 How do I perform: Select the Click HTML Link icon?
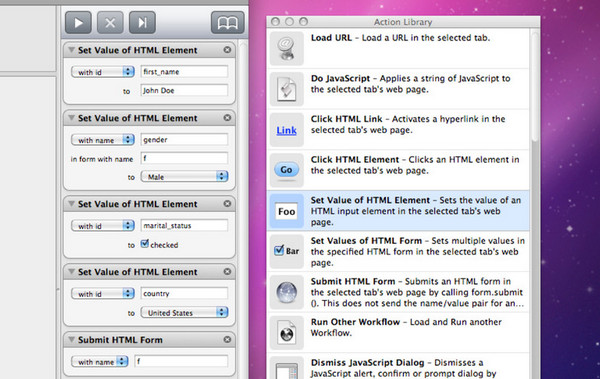[287, 130]
